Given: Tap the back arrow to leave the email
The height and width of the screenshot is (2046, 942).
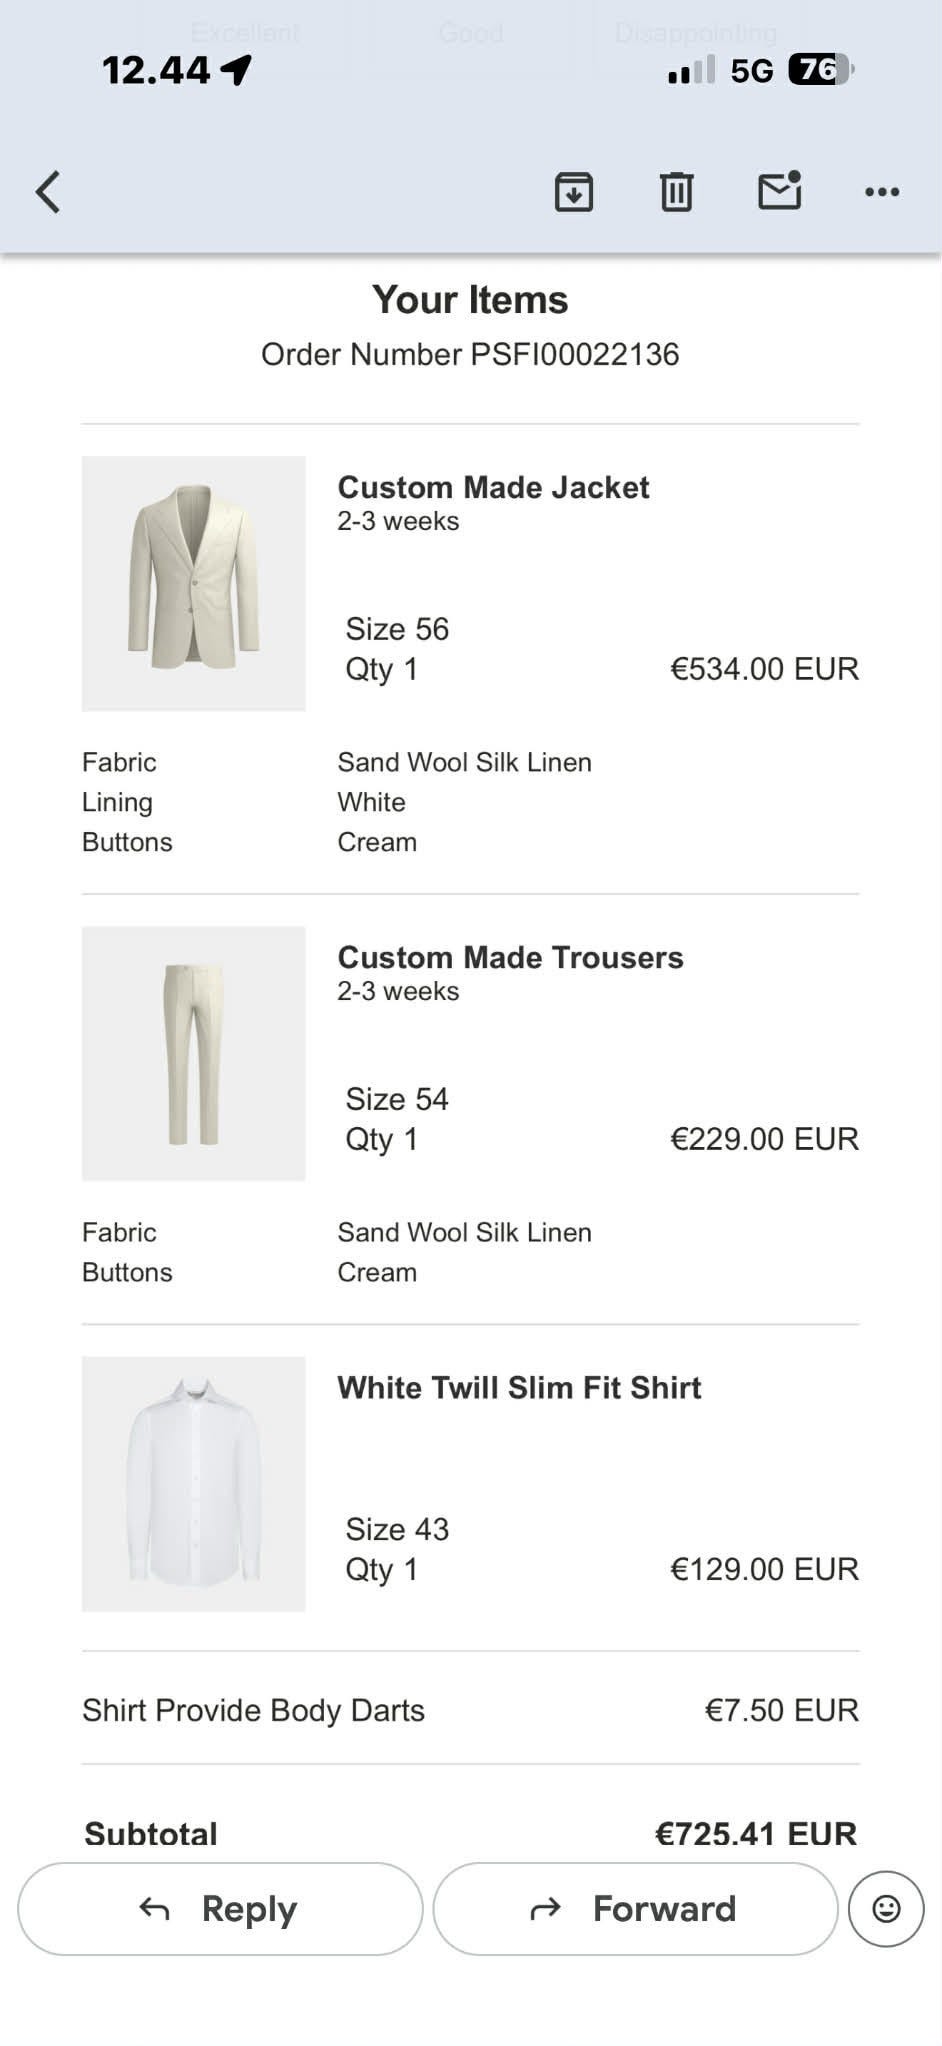Looking at the screenshot, I should point(48,192).
